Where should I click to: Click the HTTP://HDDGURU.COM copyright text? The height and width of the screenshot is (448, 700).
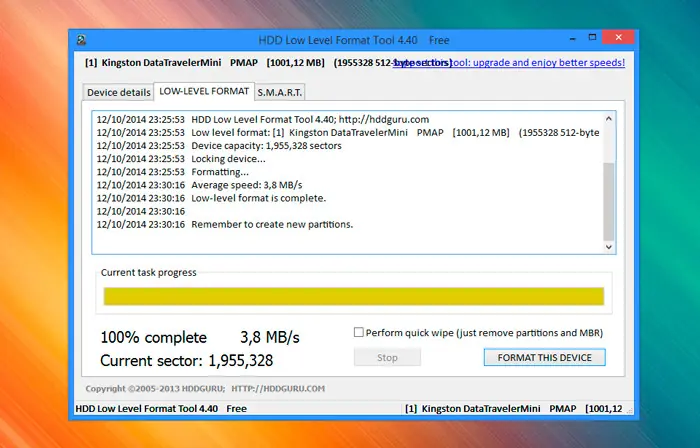pos(278,389)
